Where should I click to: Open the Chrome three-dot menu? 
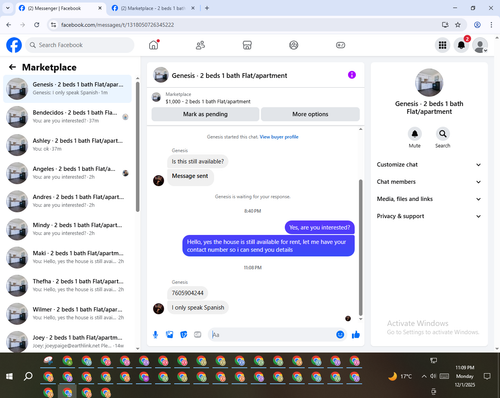[491, 25]
